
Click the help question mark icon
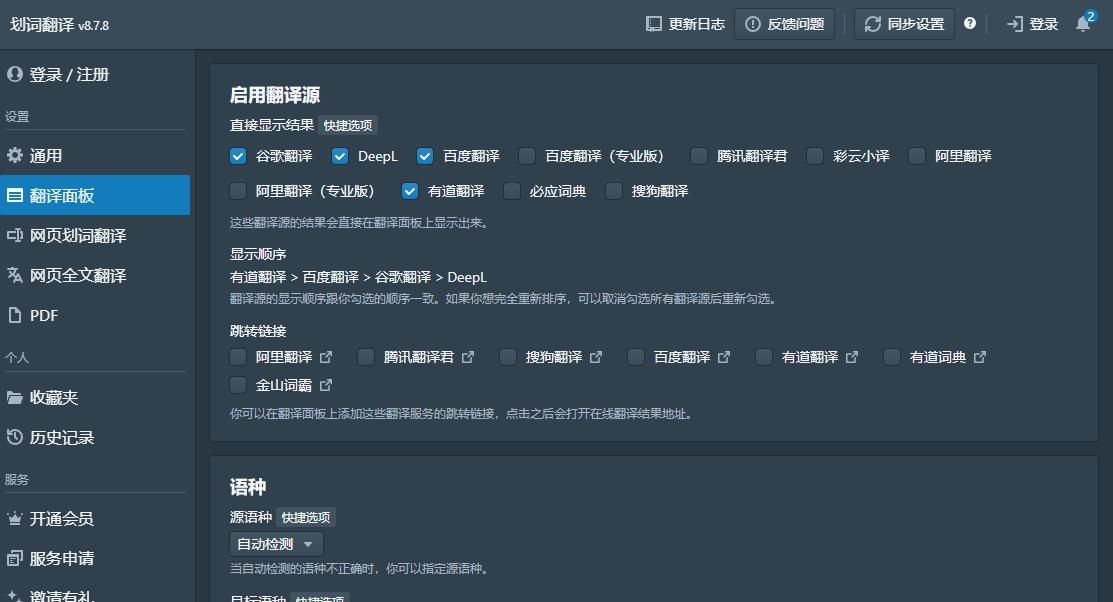tap(969, 23)
